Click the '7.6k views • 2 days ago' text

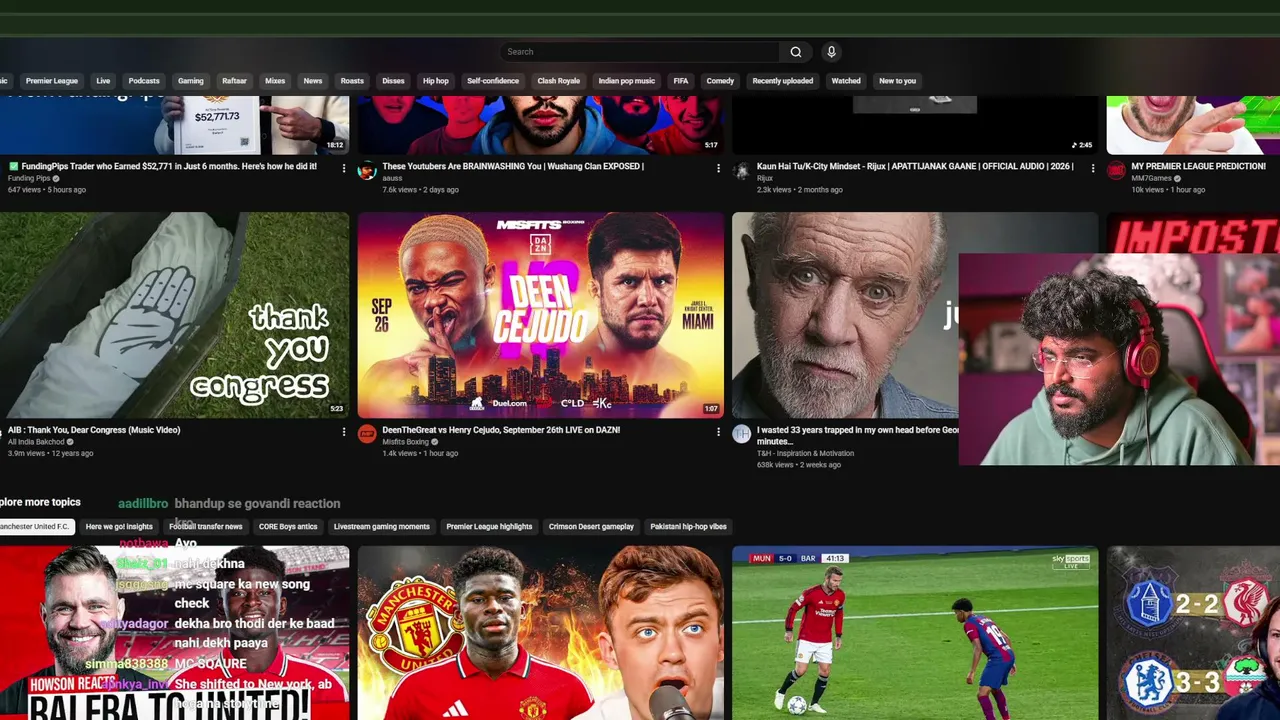(420, 190)
